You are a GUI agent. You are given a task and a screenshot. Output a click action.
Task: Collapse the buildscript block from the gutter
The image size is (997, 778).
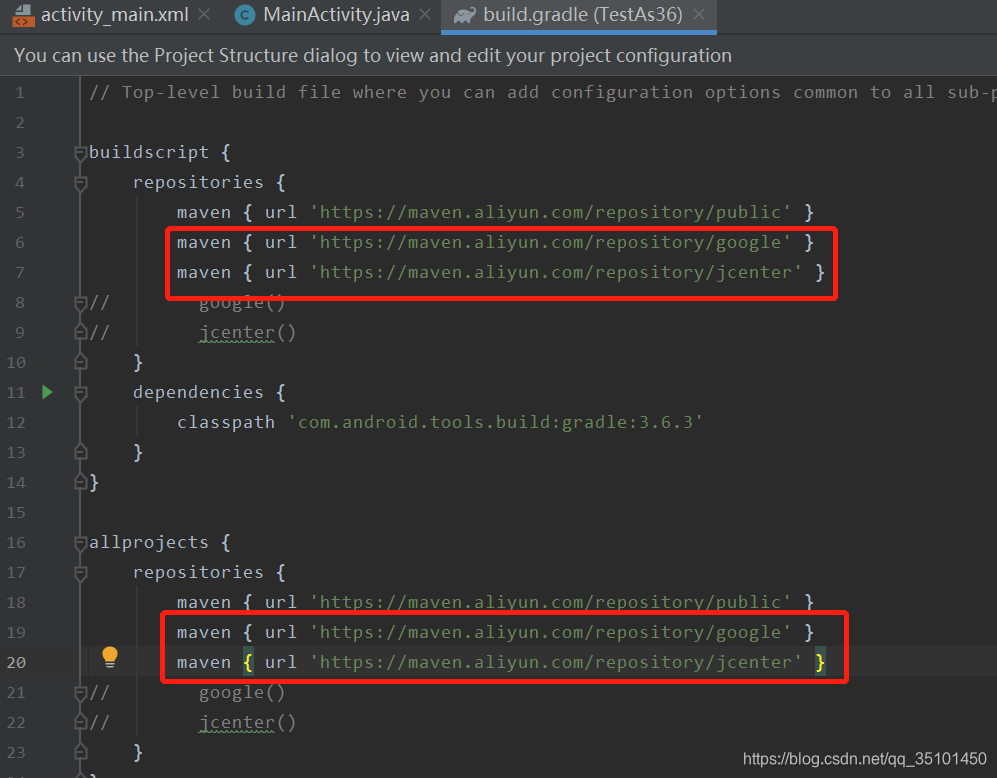pyautogui.click(x=79, y=152)
